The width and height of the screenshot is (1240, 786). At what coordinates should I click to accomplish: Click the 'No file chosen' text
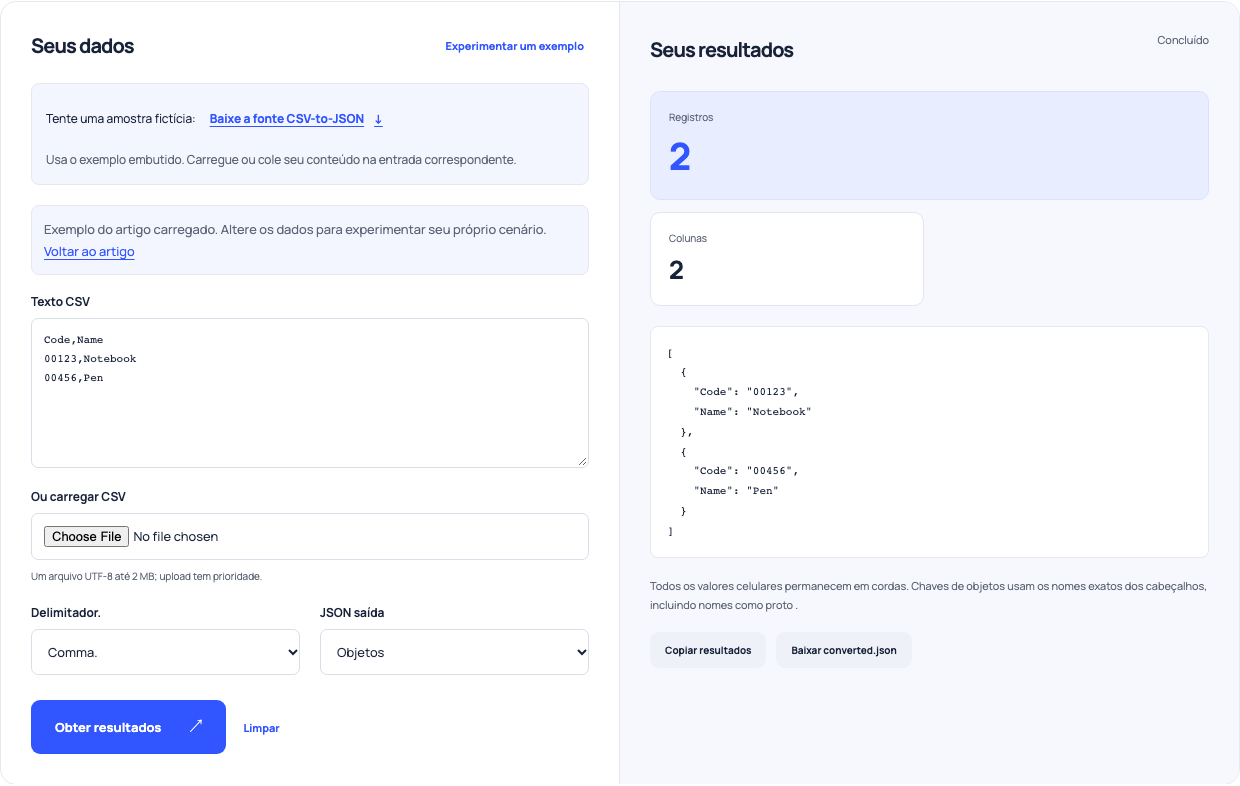point(176,537)
